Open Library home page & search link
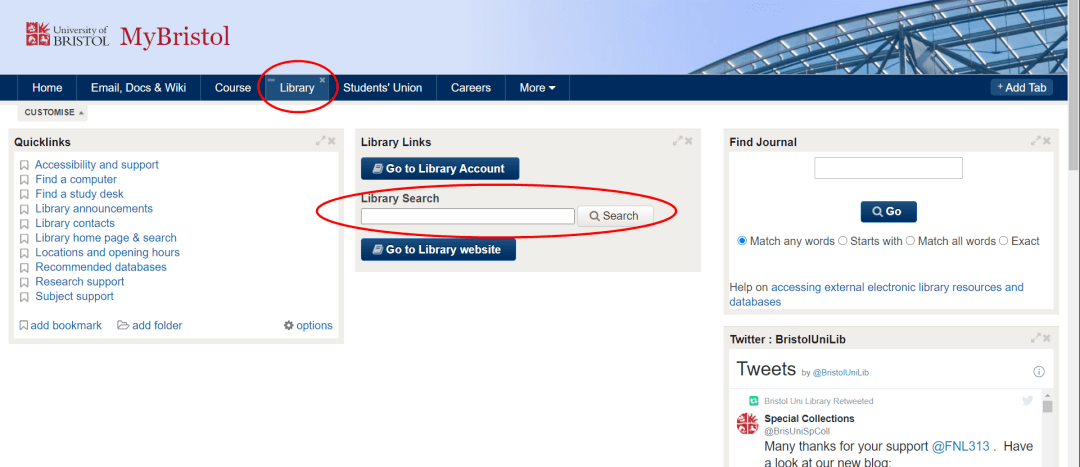1080x467 pixels. click(x=106, y=238)
